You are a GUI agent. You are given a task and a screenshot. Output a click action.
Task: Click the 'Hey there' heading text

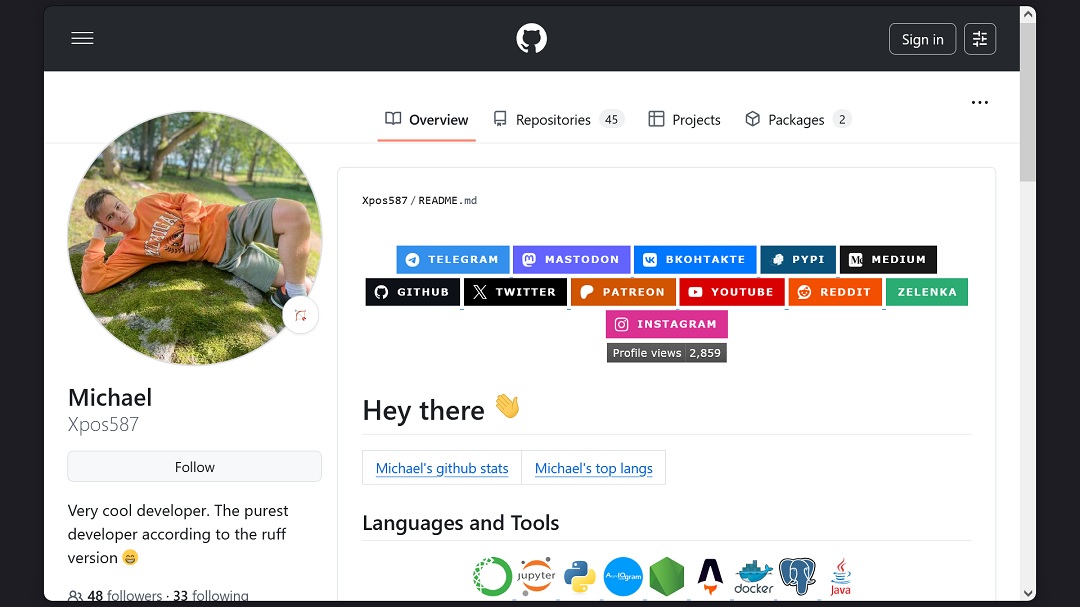click(x=424, y=411)
